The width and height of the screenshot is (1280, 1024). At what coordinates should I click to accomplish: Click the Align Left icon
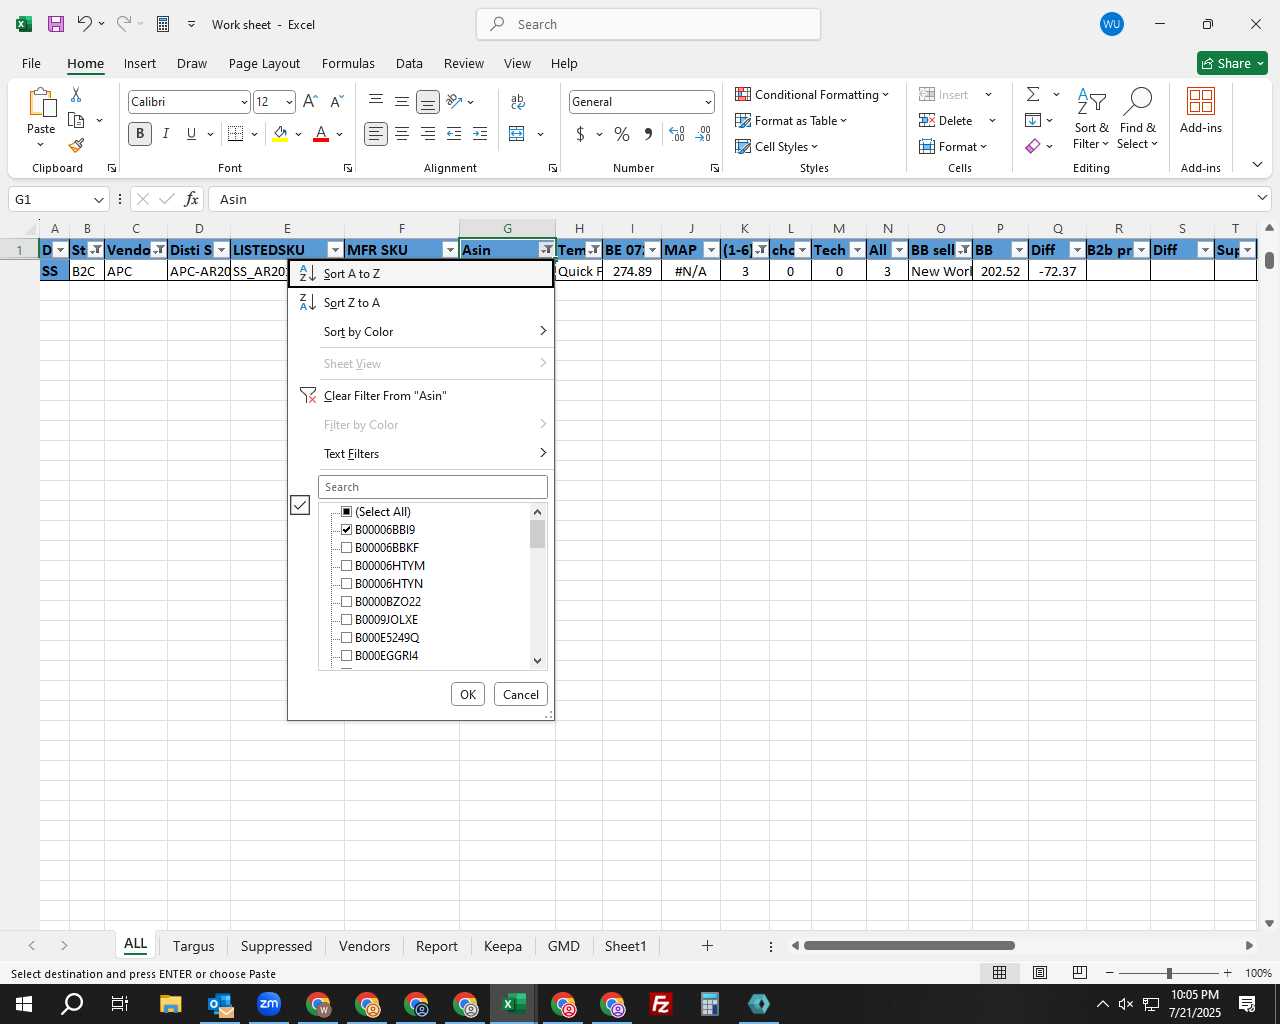[376, 133]
